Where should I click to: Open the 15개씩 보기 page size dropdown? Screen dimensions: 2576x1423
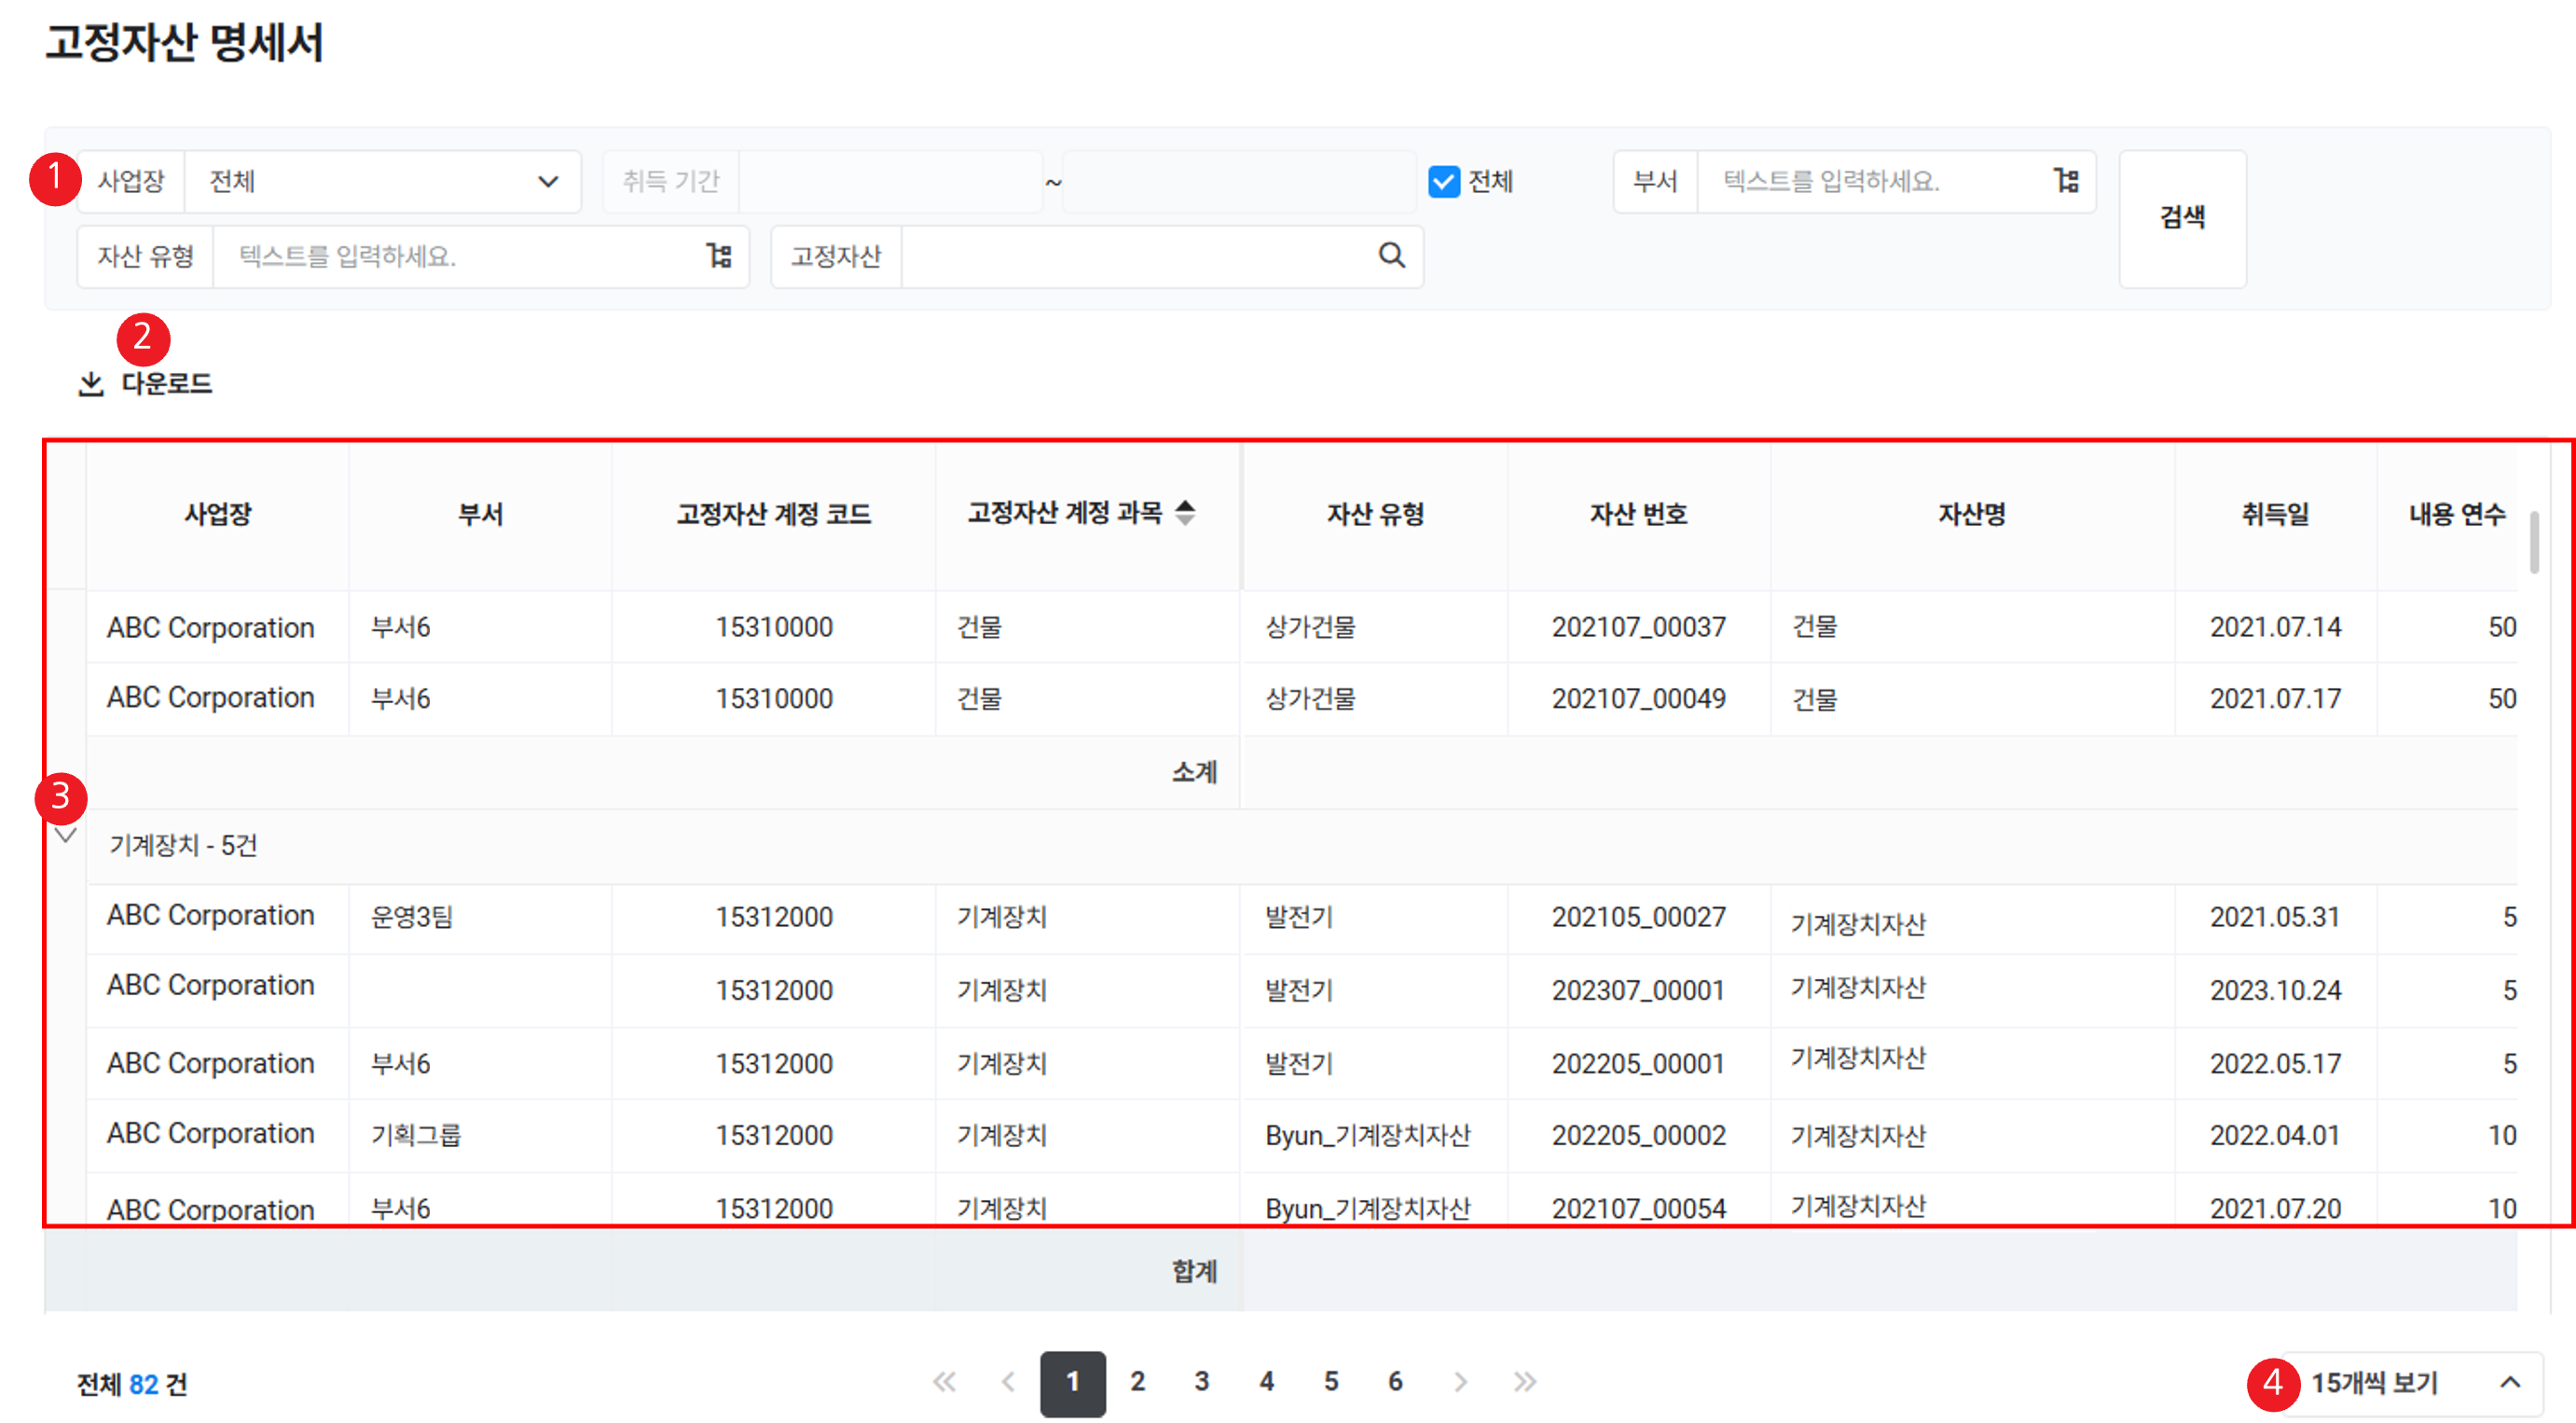(x=2410, y=1383)
